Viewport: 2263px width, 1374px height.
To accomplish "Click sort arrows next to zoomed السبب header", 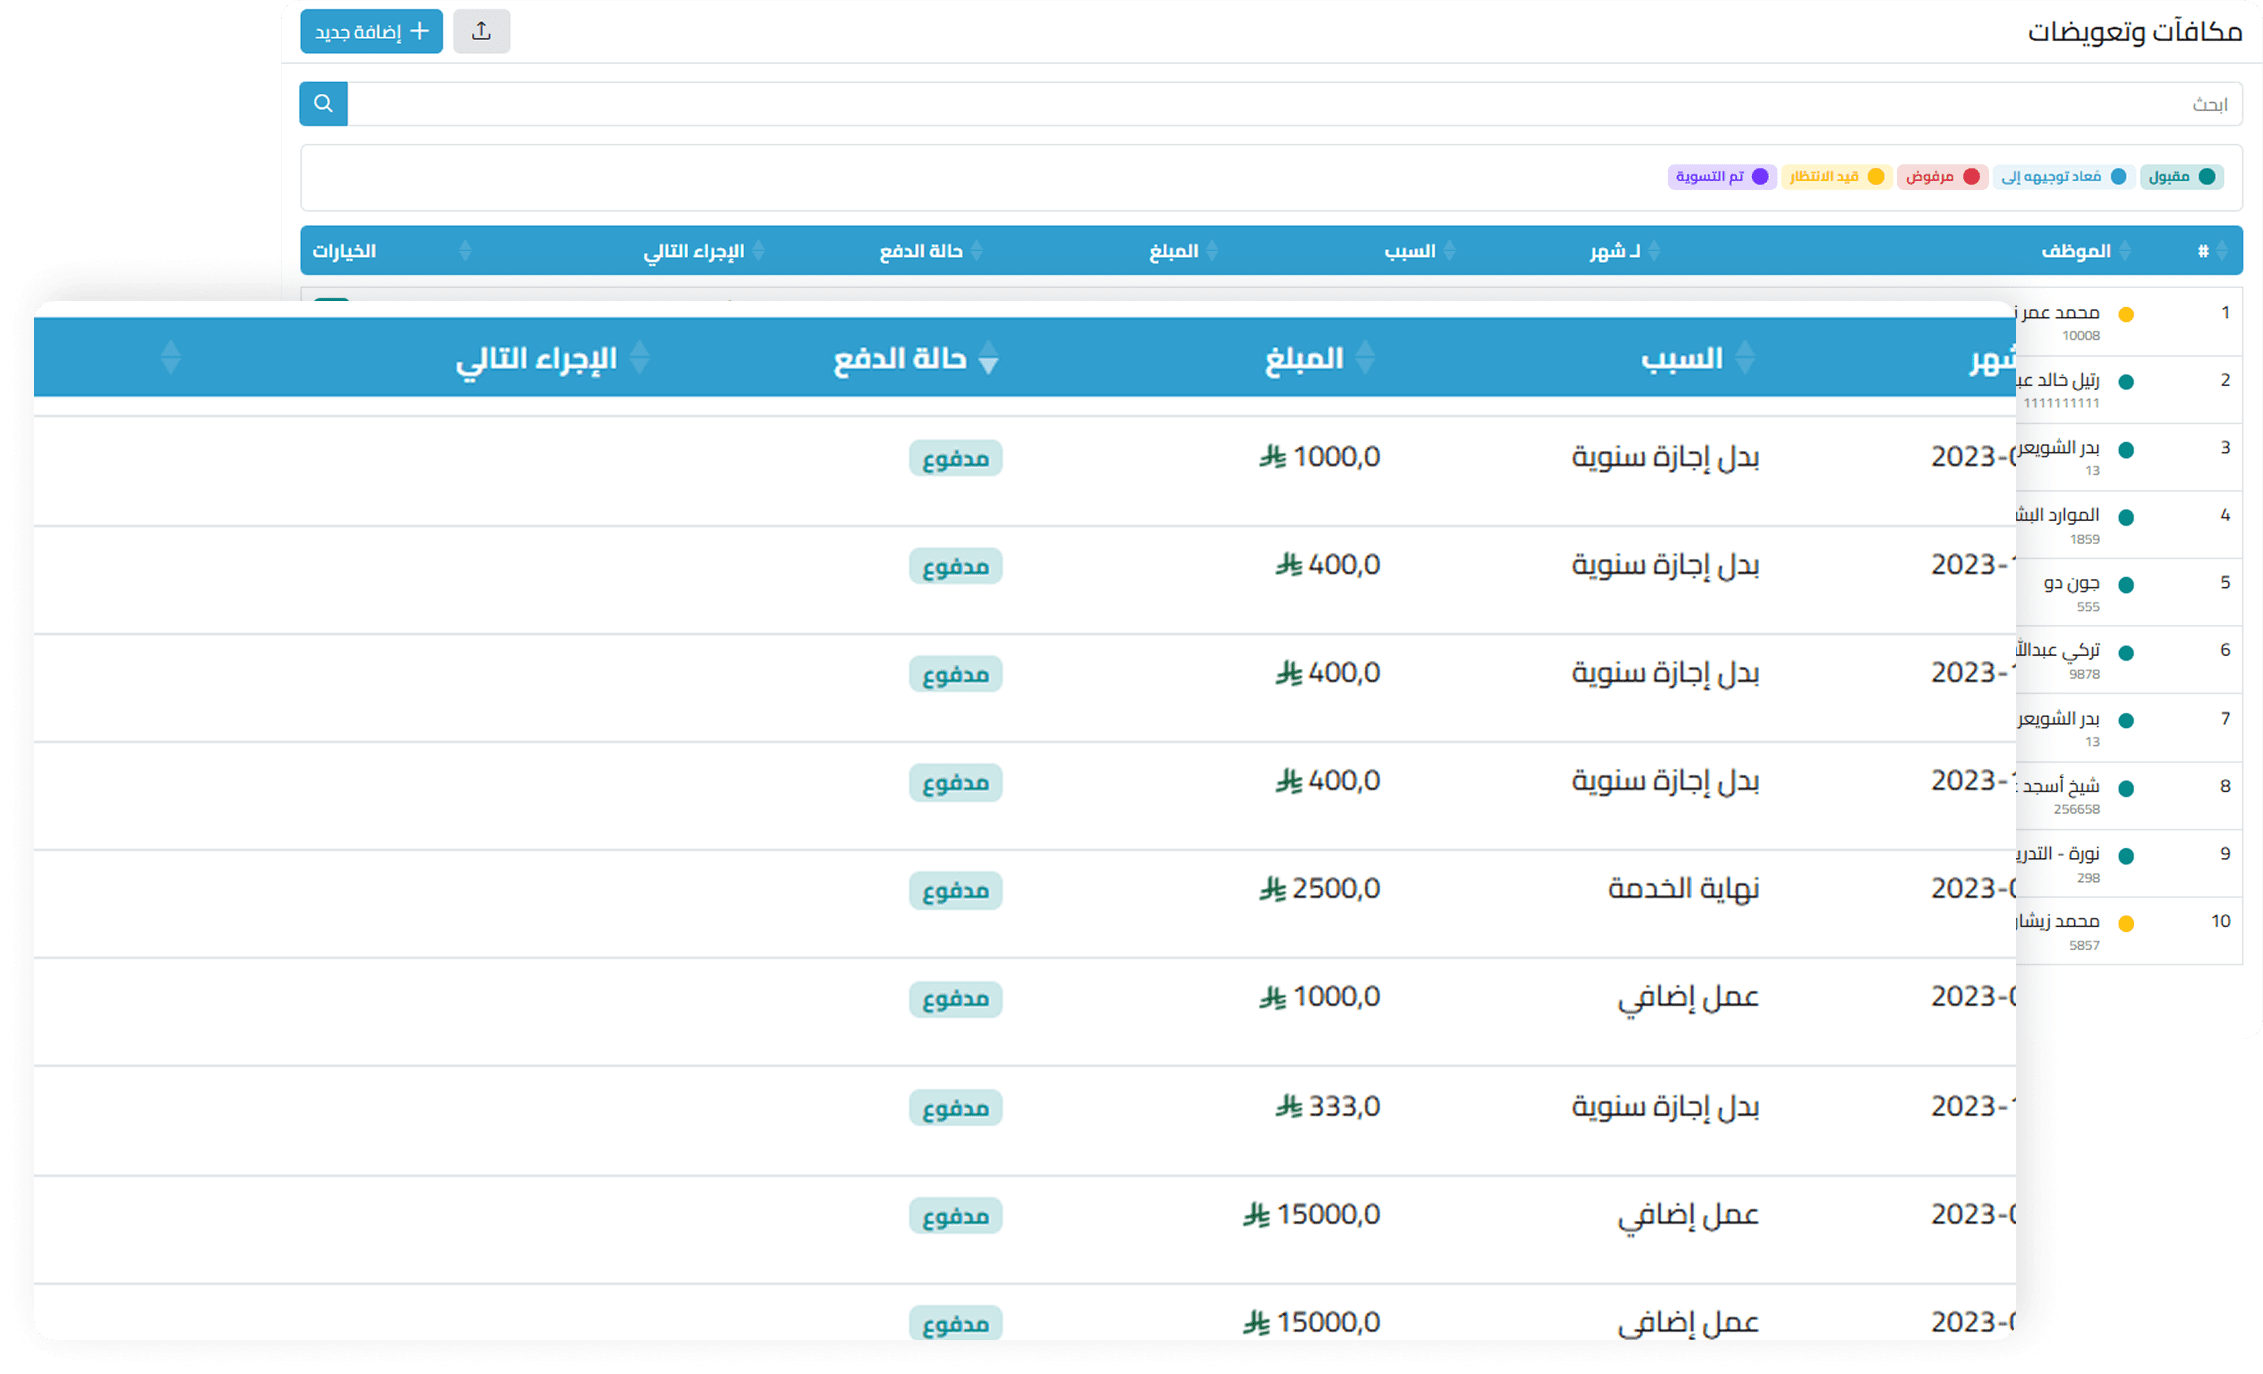I will tap(1745, 358).
